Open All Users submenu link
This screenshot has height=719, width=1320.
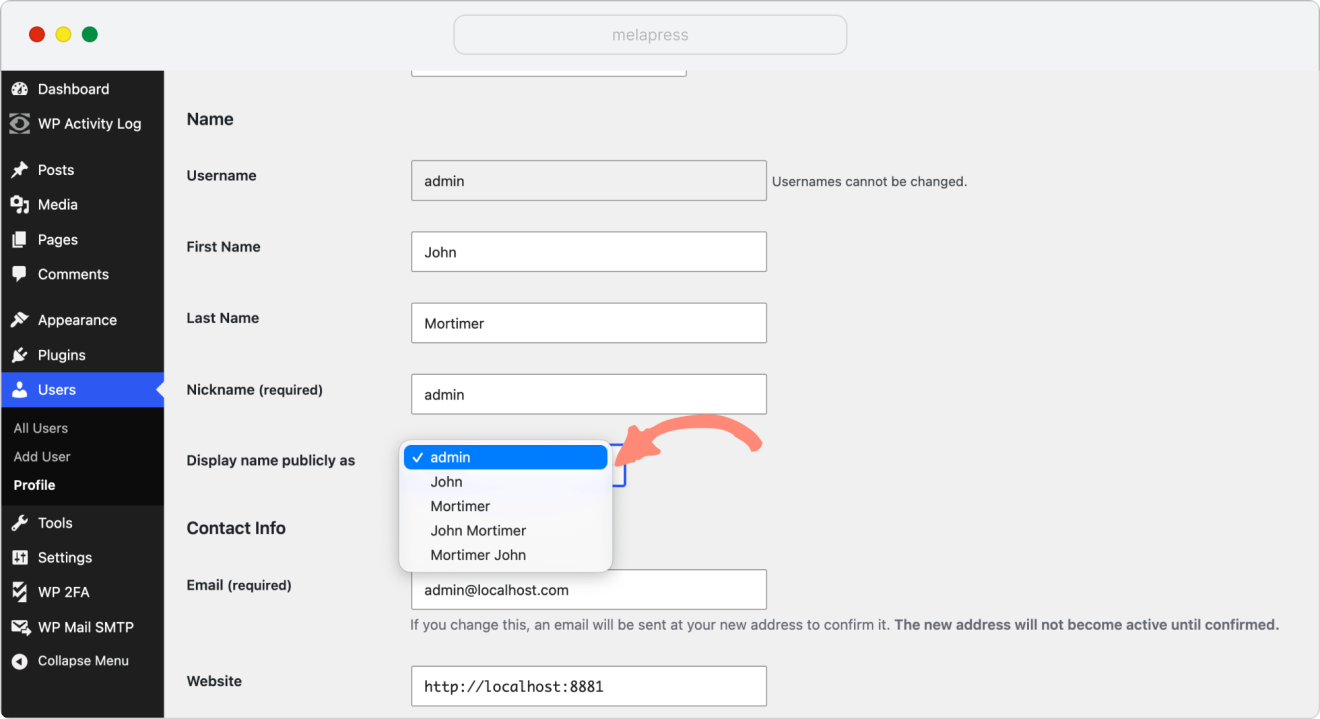(41, 428)
